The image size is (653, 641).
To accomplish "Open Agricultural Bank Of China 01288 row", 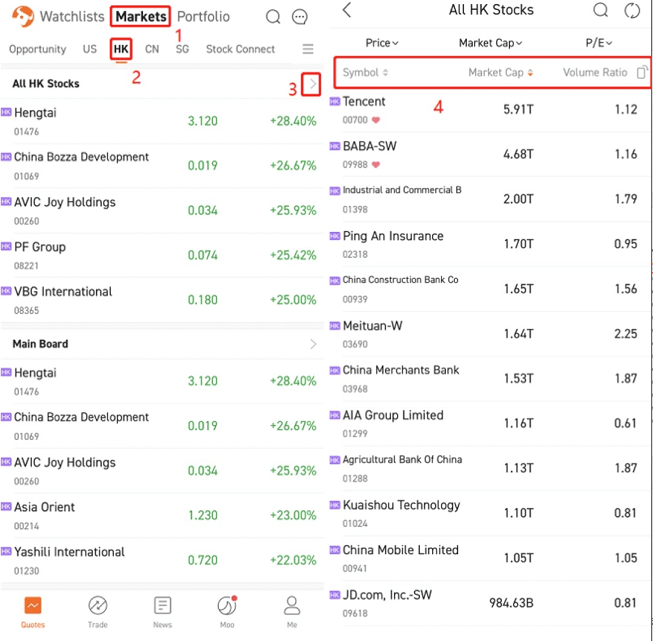I will [490, 469].
